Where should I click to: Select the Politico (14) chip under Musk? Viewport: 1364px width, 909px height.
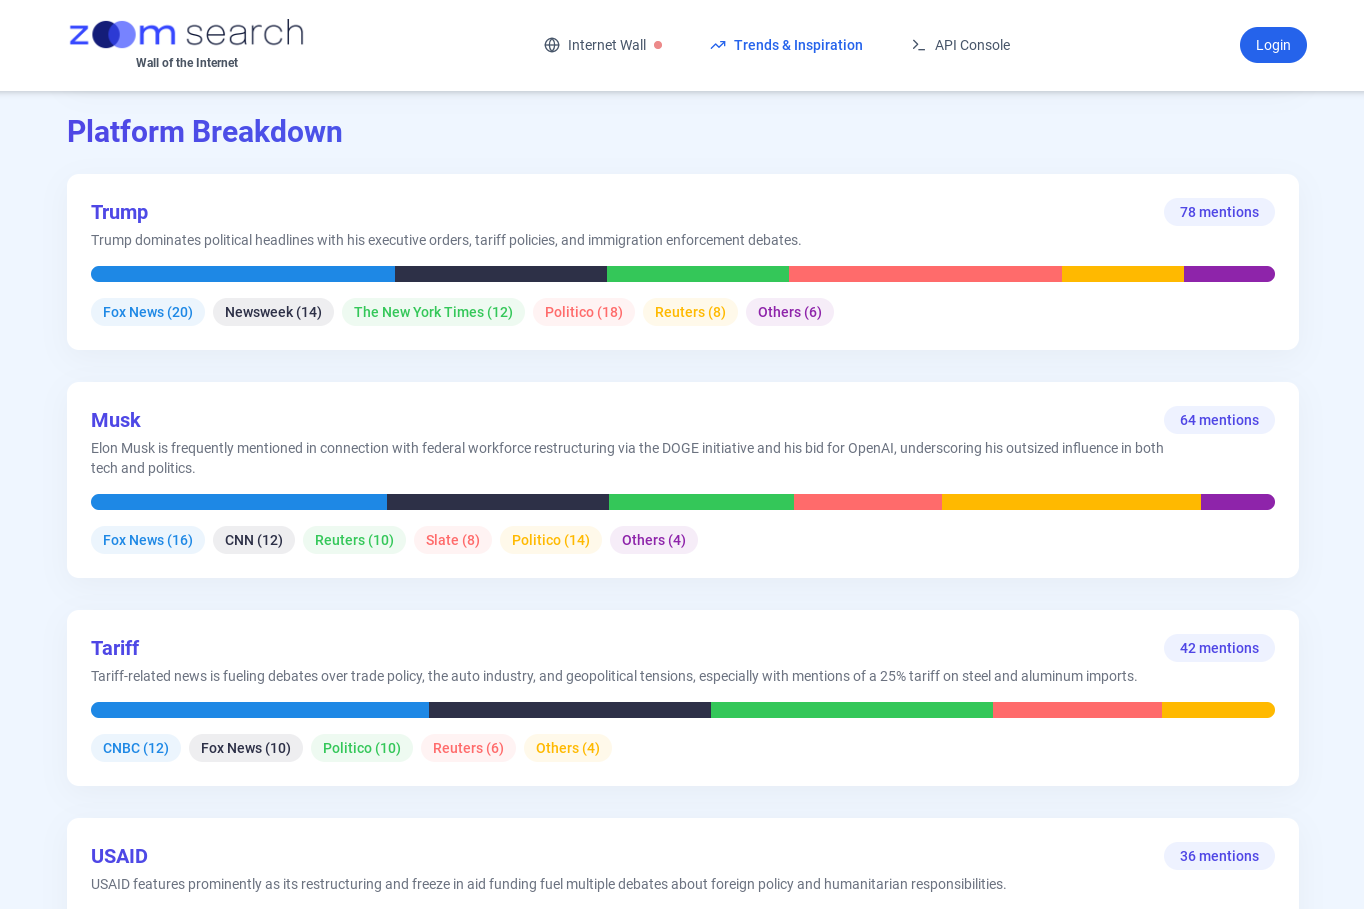point(551,540)
